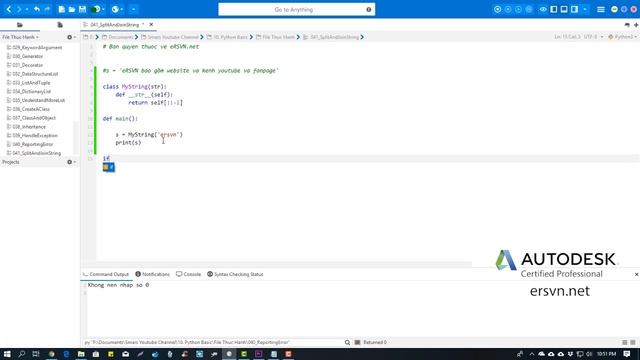Toggle the left side pane visibility
640x360 pixels.
point(553,9)
